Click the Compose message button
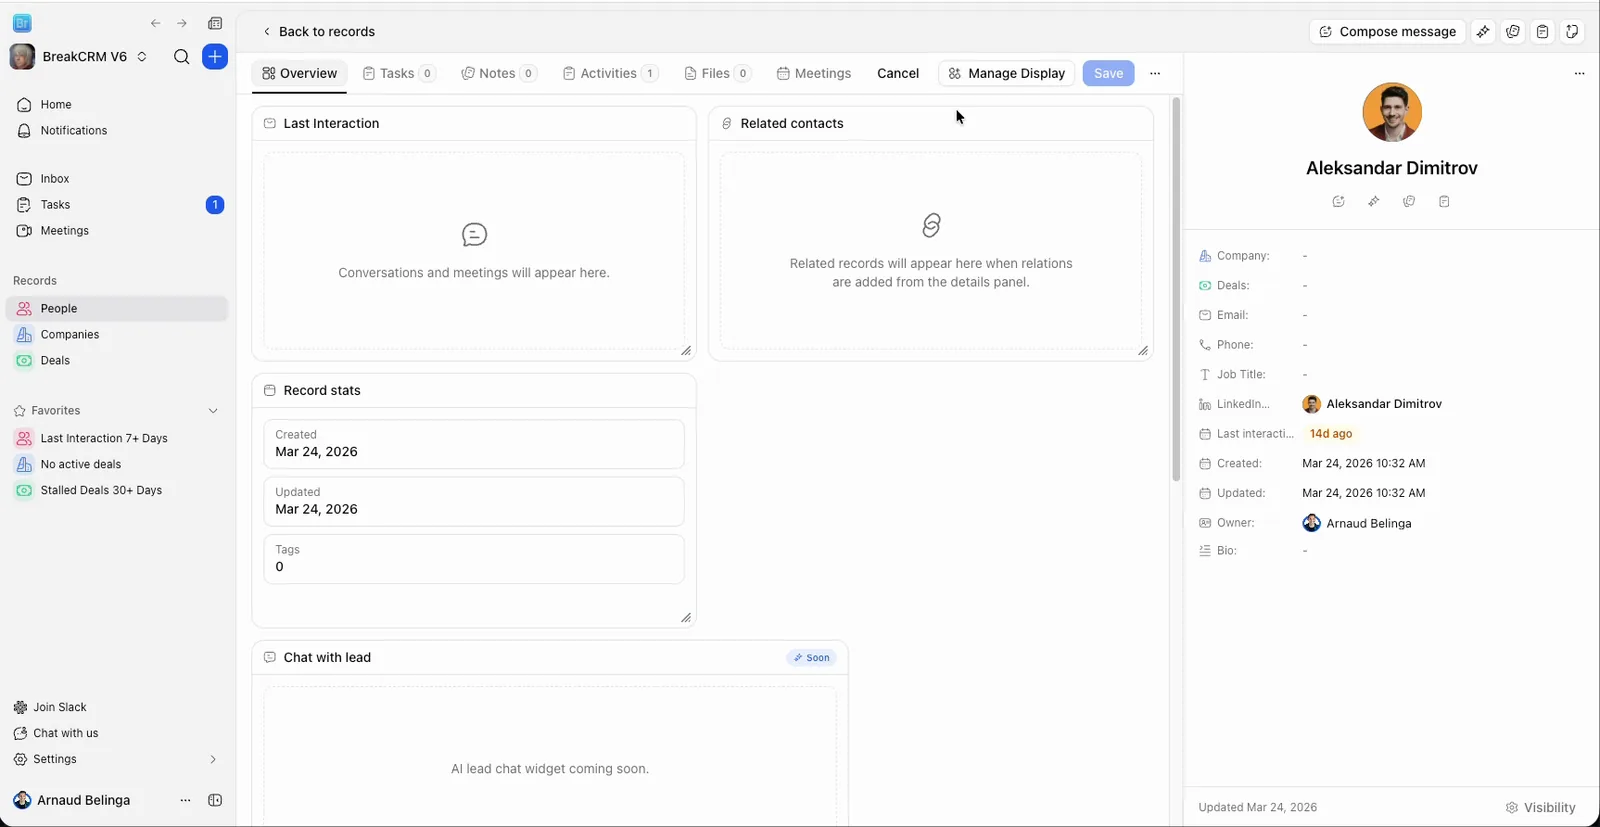1600x827 pixels. [x=1387, y=32]
